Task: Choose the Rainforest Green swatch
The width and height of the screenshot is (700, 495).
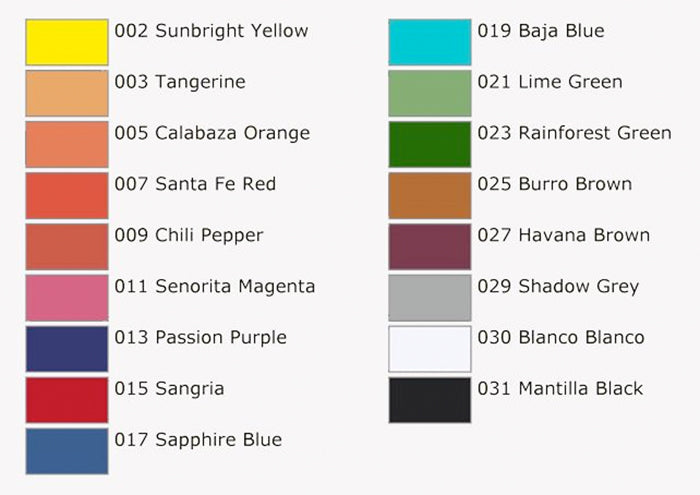Action: click(430, 145)
